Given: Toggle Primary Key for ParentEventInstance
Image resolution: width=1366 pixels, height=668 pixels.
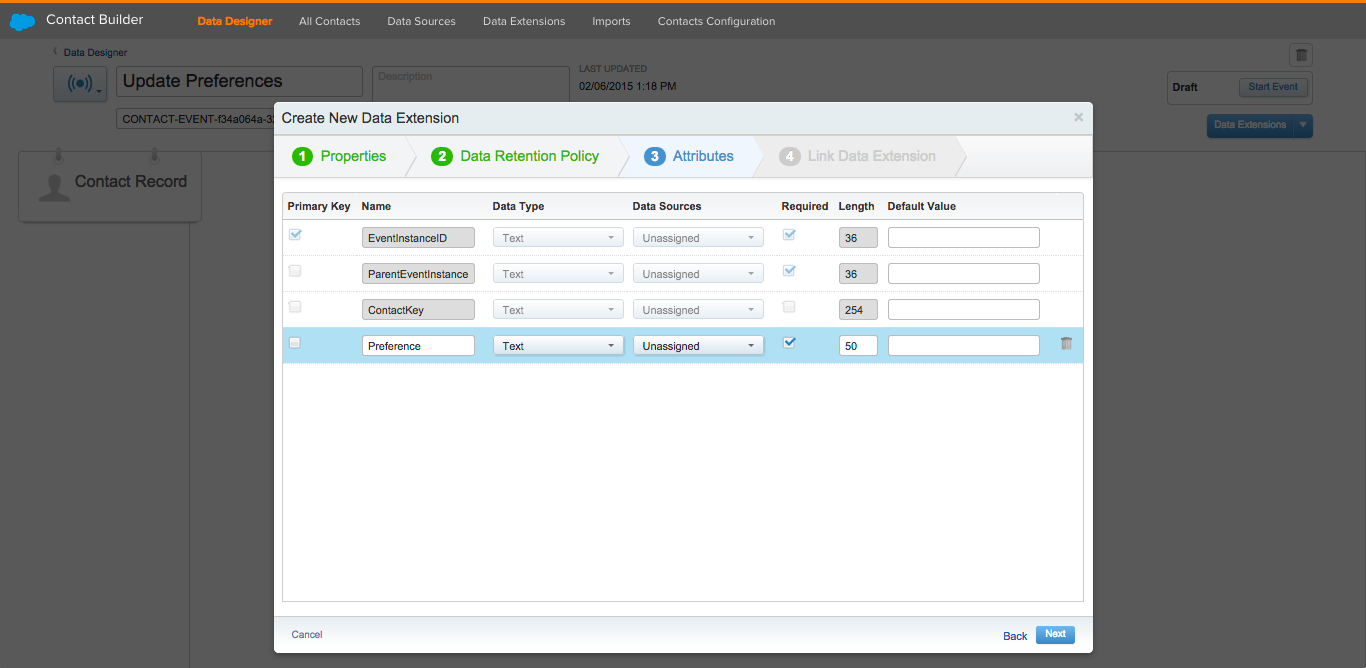Looking at the screenshot, I should 295,271.
